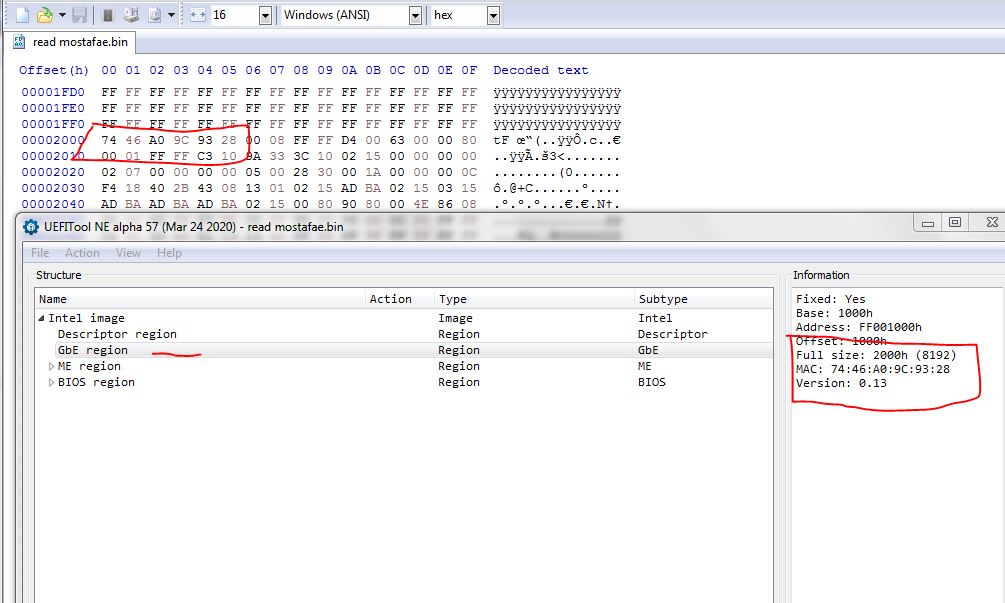Click the Save floppy disk icon
Viewport: 1005px width, 603px height.
tap(79, 15)
